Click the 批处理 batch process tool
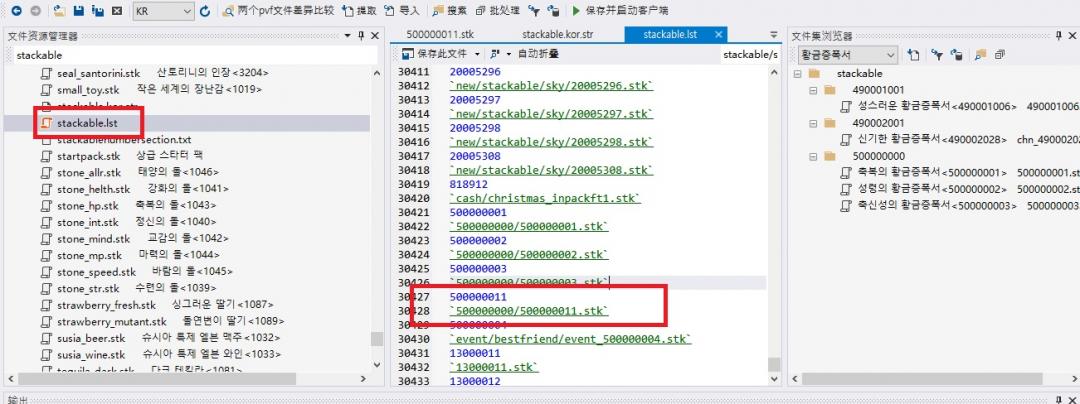 (497, 11)
